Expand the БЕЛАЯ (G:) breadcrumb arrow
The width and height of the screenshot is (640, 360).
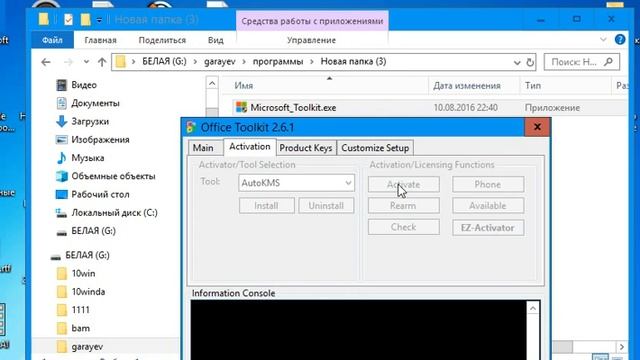coord(195,62)
